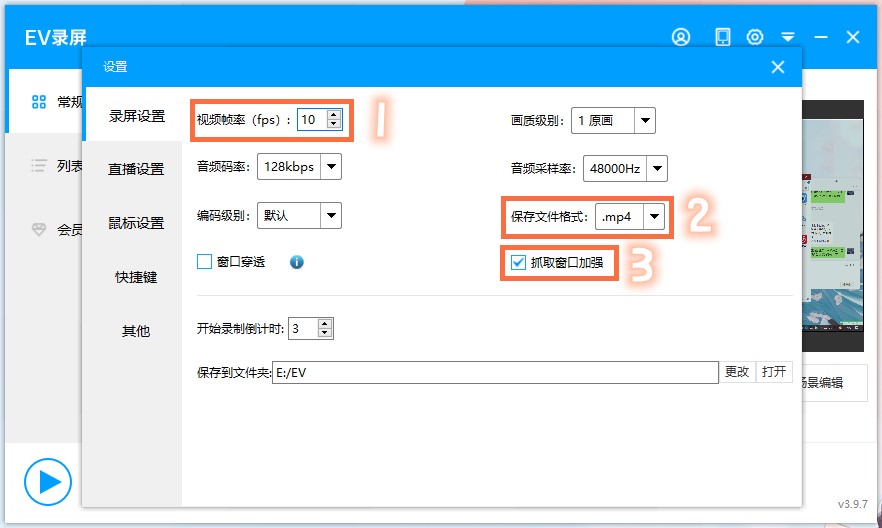Decrease 开始录制倒计时 with the down arrow

point(325,333)
